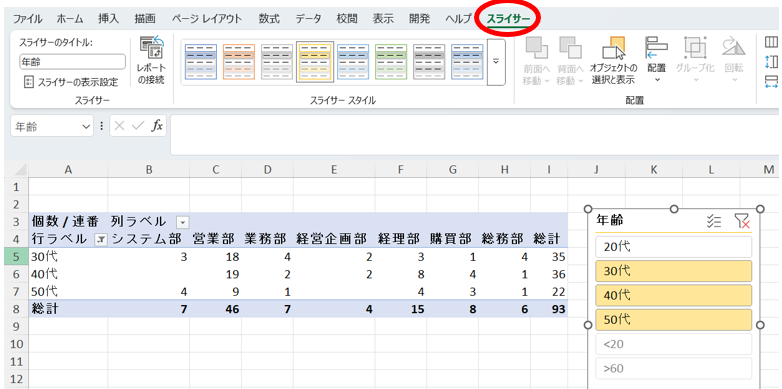782x389 pixels.
Task: Select row 5 header
Action: (x=15, y=257)
